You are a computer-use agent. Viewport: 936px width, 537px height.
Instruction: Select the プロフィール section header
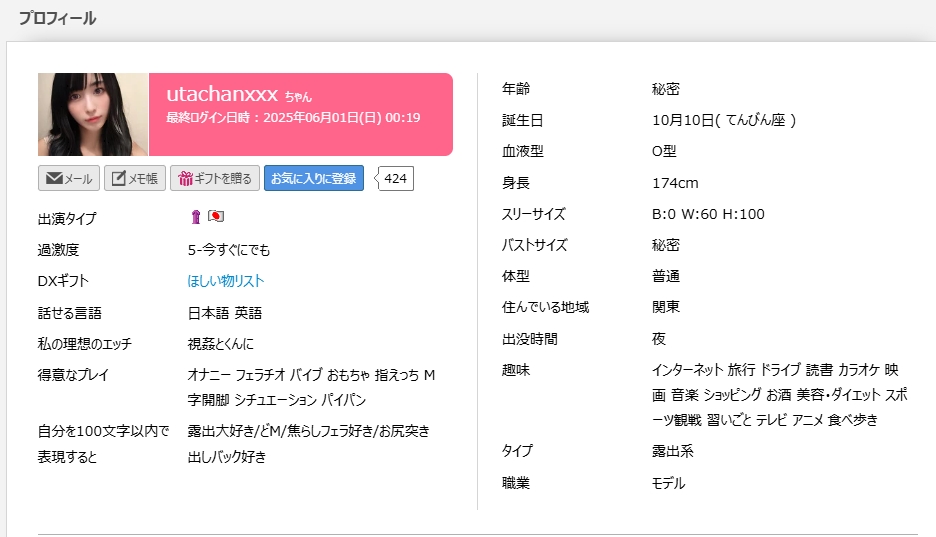point(57,18)
